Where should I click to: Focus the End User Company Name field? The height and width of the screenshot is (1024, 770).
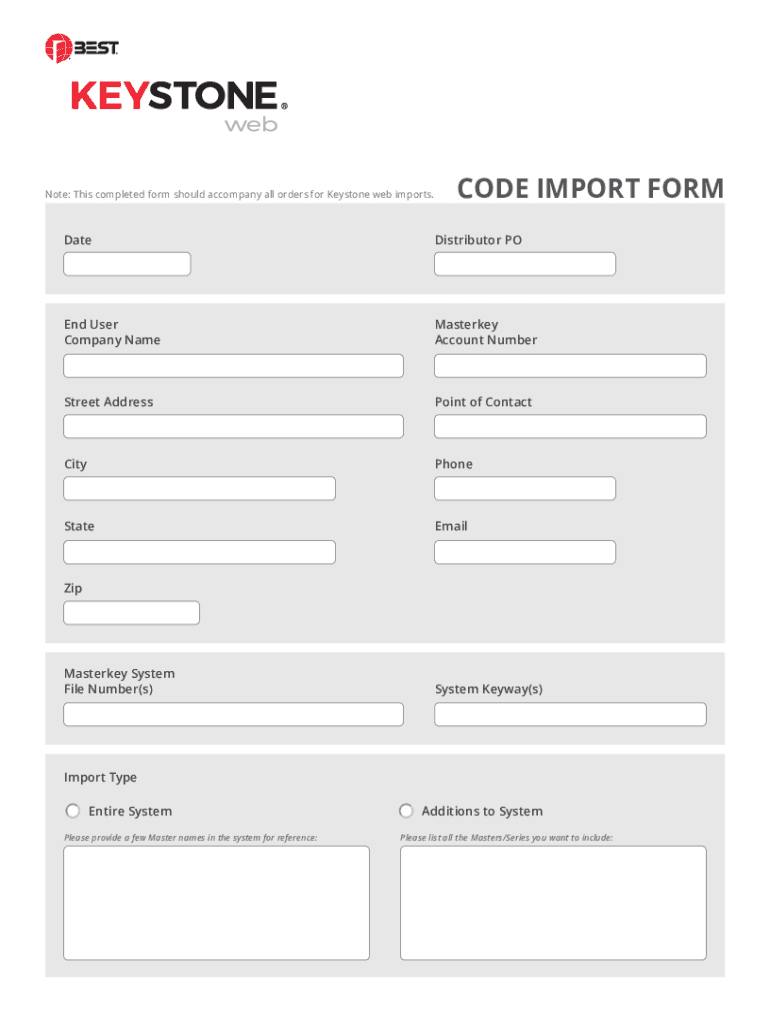tap(233, 366)
